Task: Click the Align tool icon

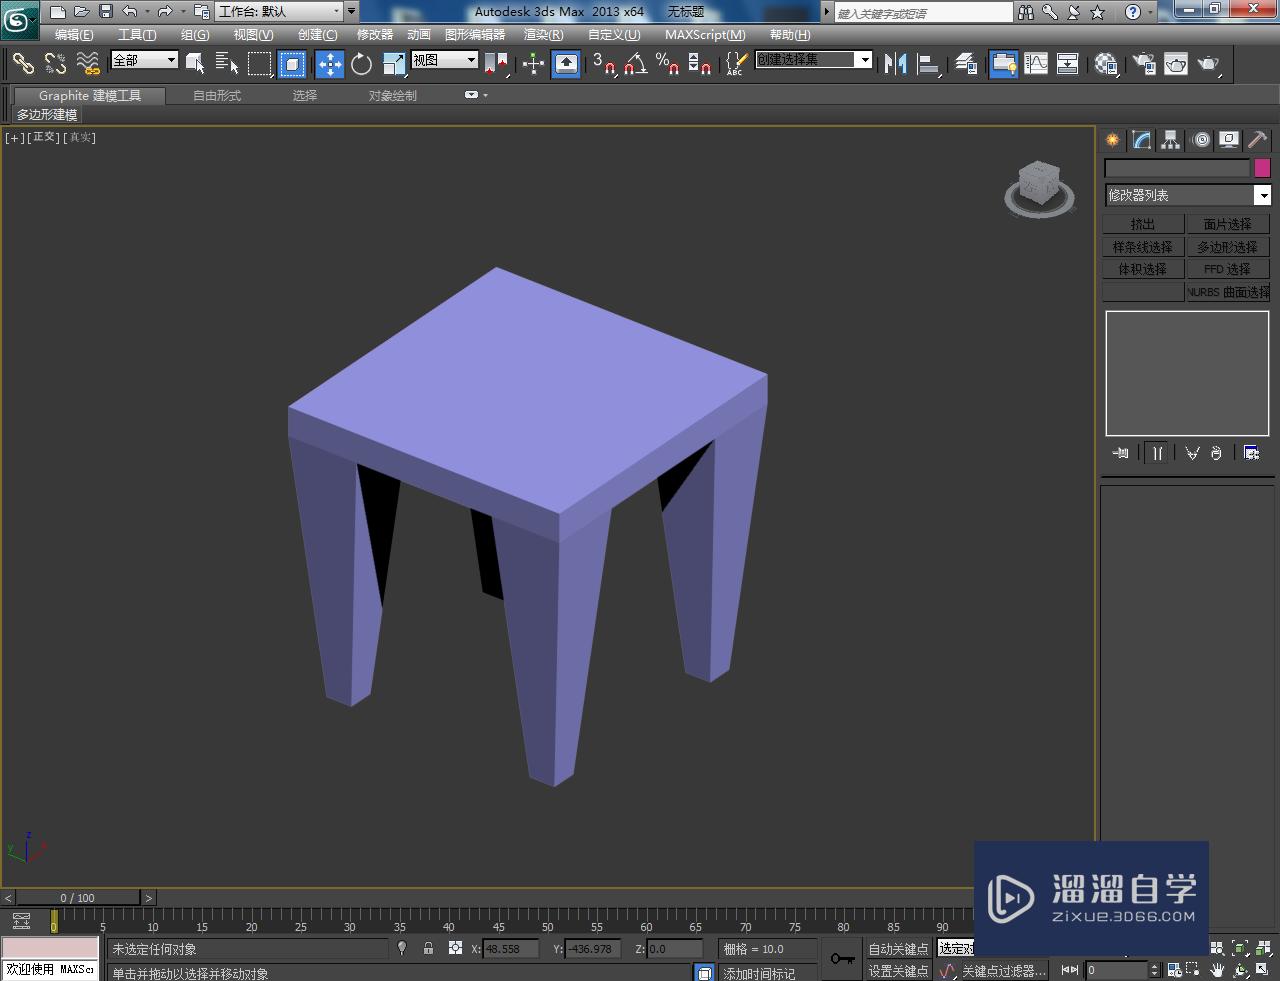Action: pos(929,64)
